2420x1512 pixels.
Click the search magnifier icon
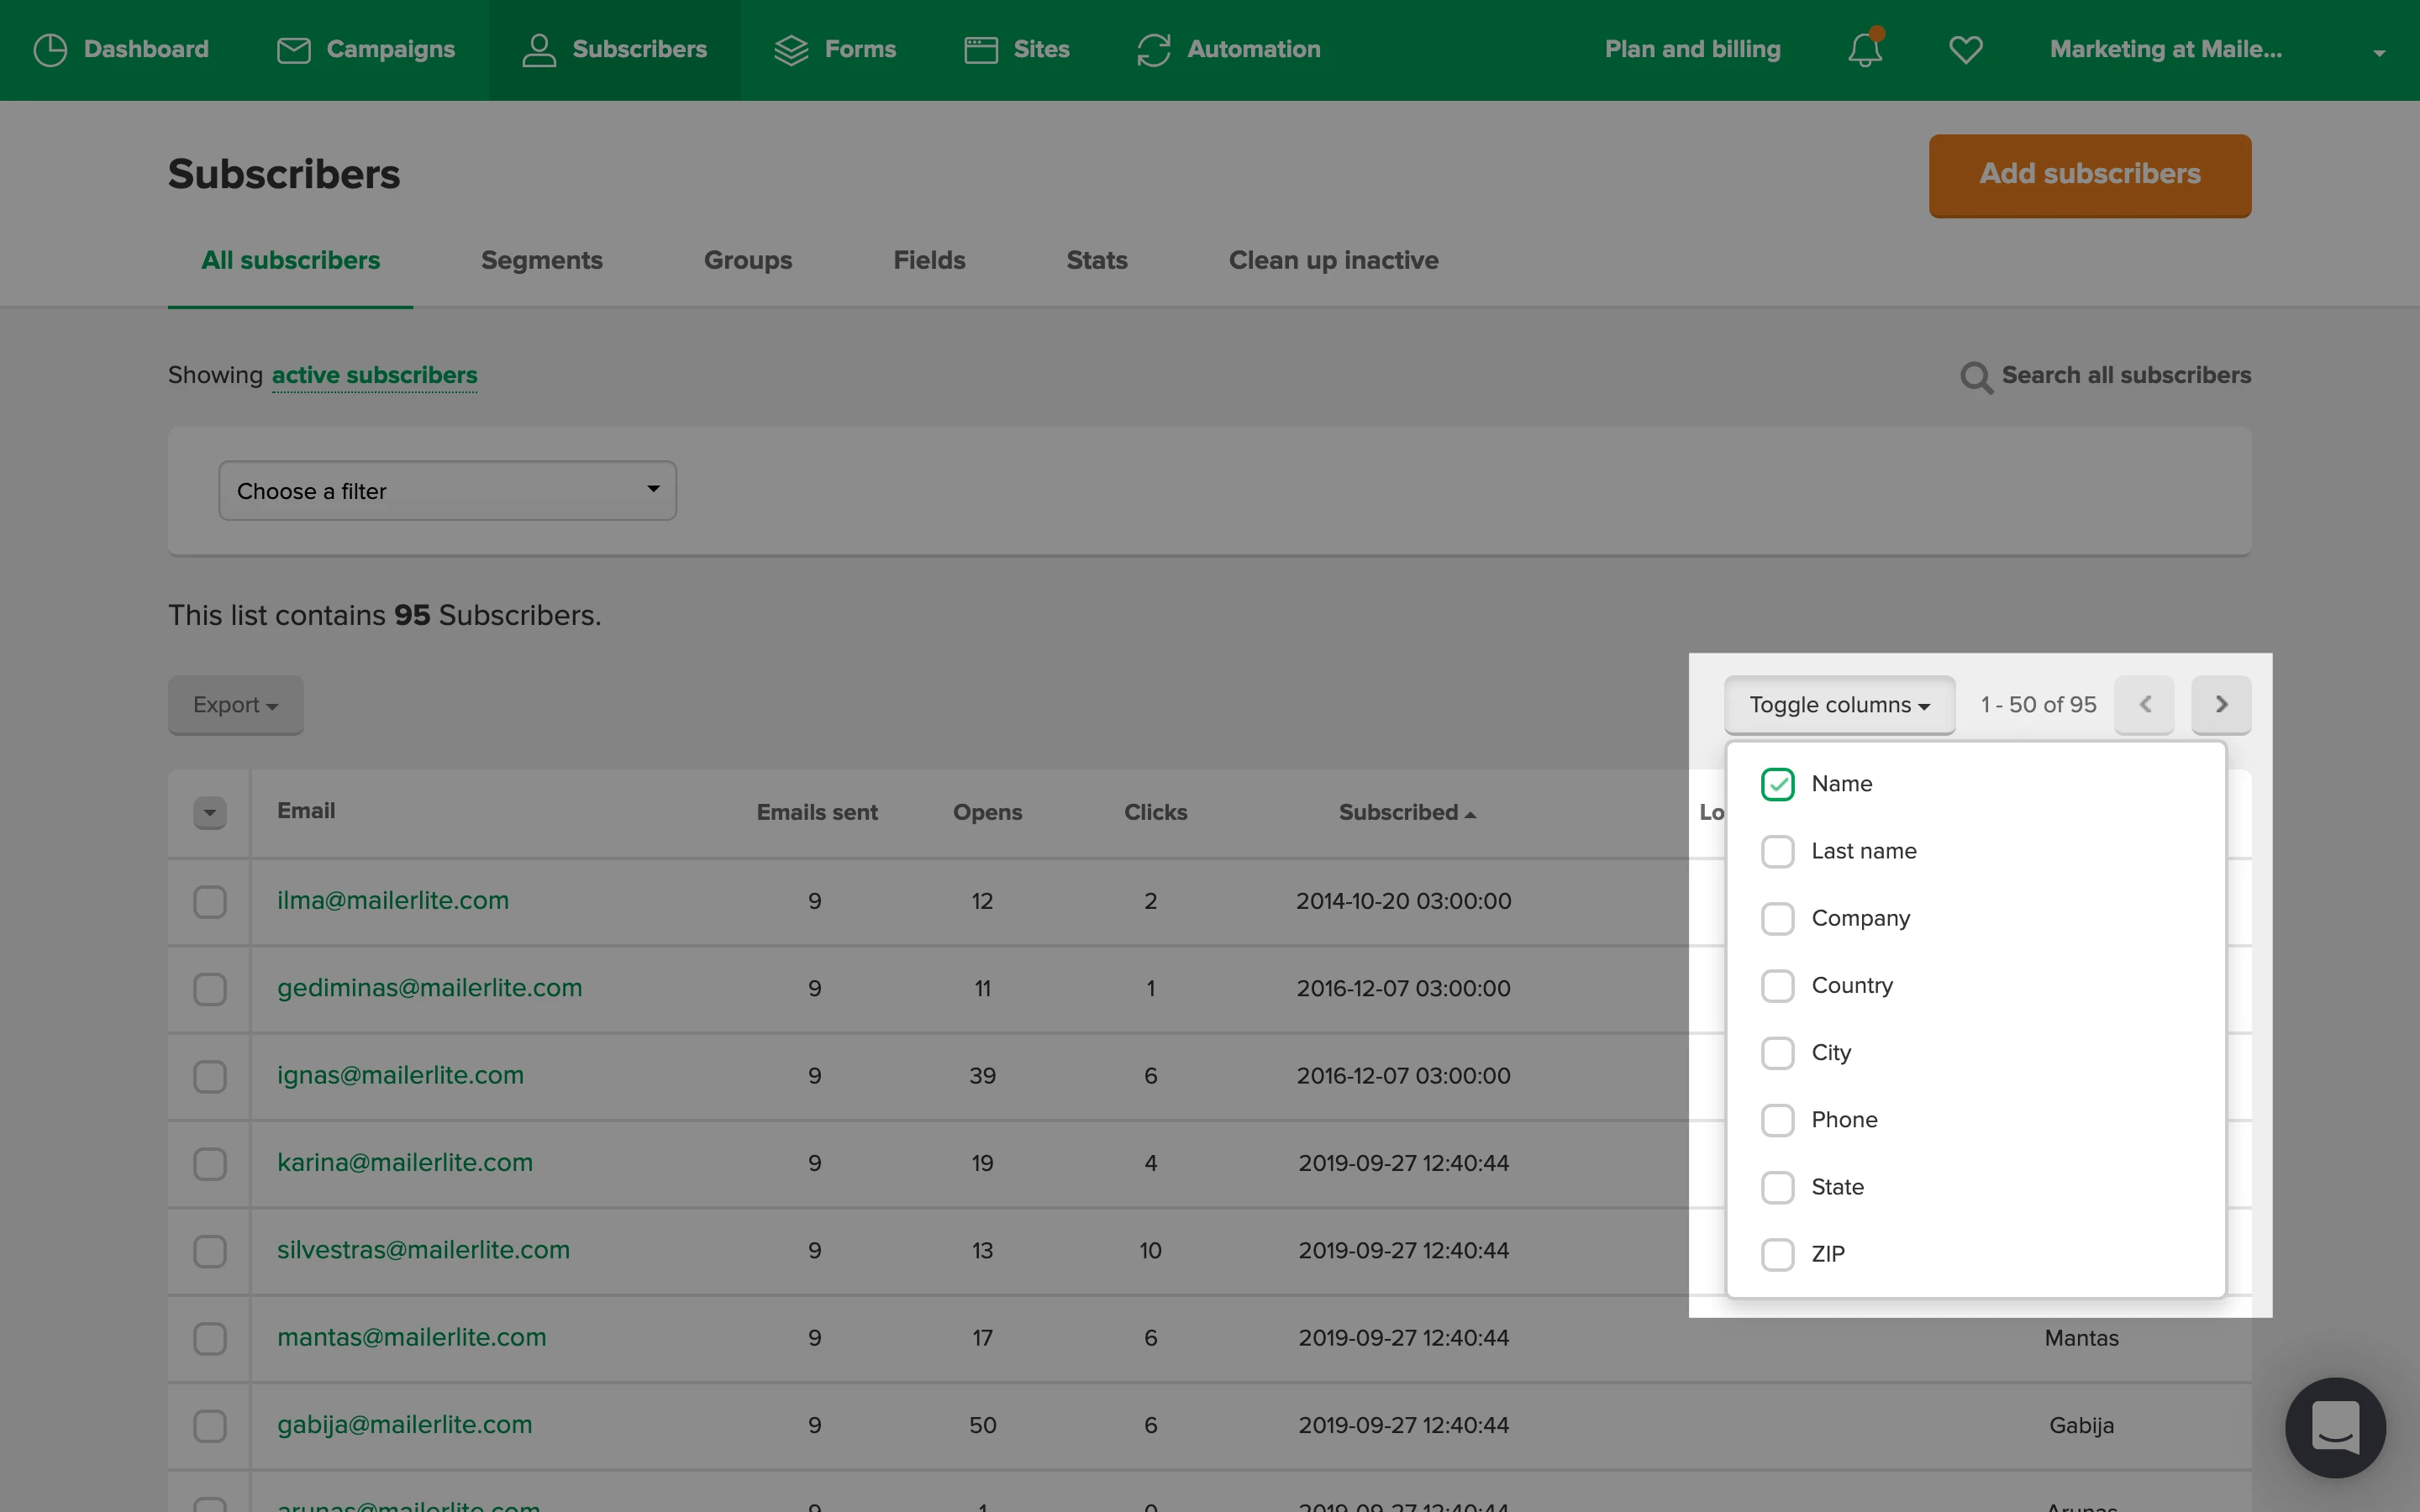pyautogui.click(x=1975, y=377)
